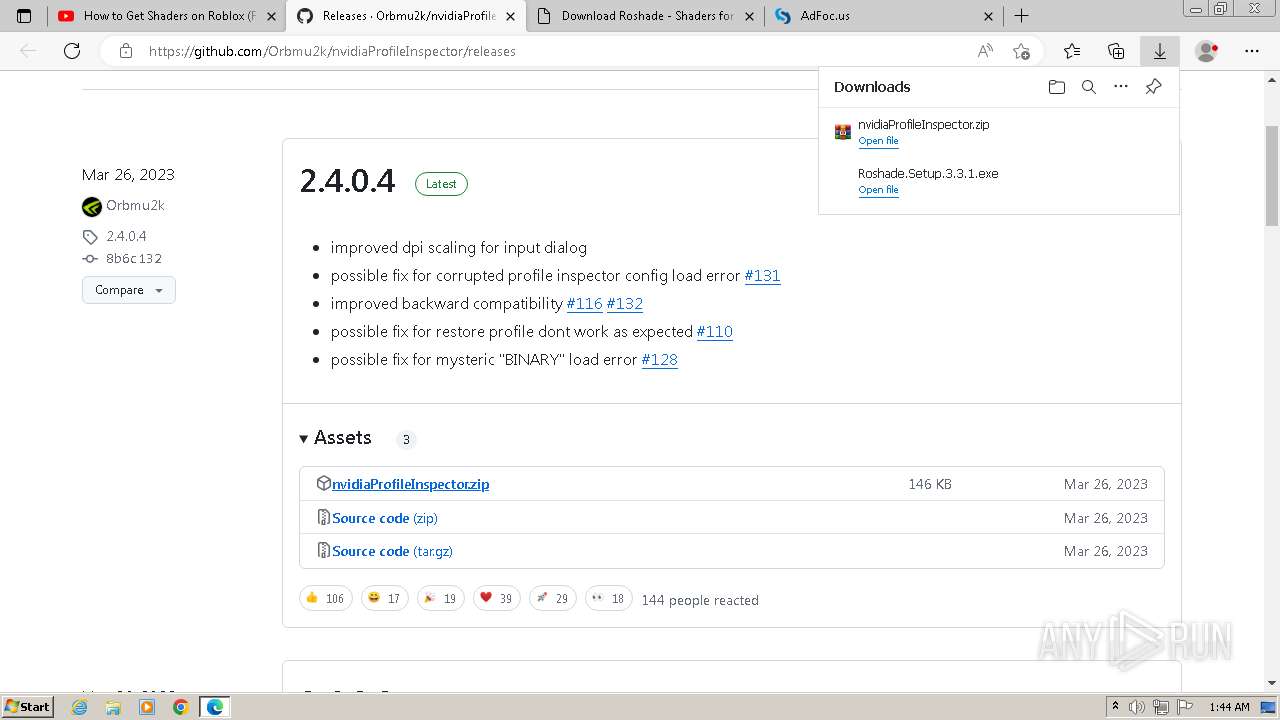Click the github.com address bar URL

[x=332, y=51]
